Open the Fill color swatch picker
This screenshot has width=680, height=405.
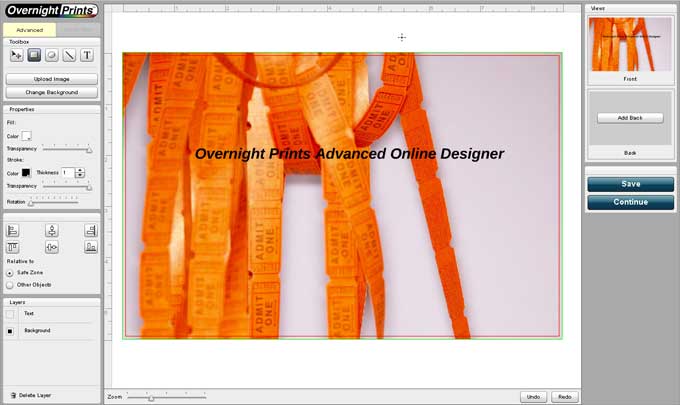point(26,136)
